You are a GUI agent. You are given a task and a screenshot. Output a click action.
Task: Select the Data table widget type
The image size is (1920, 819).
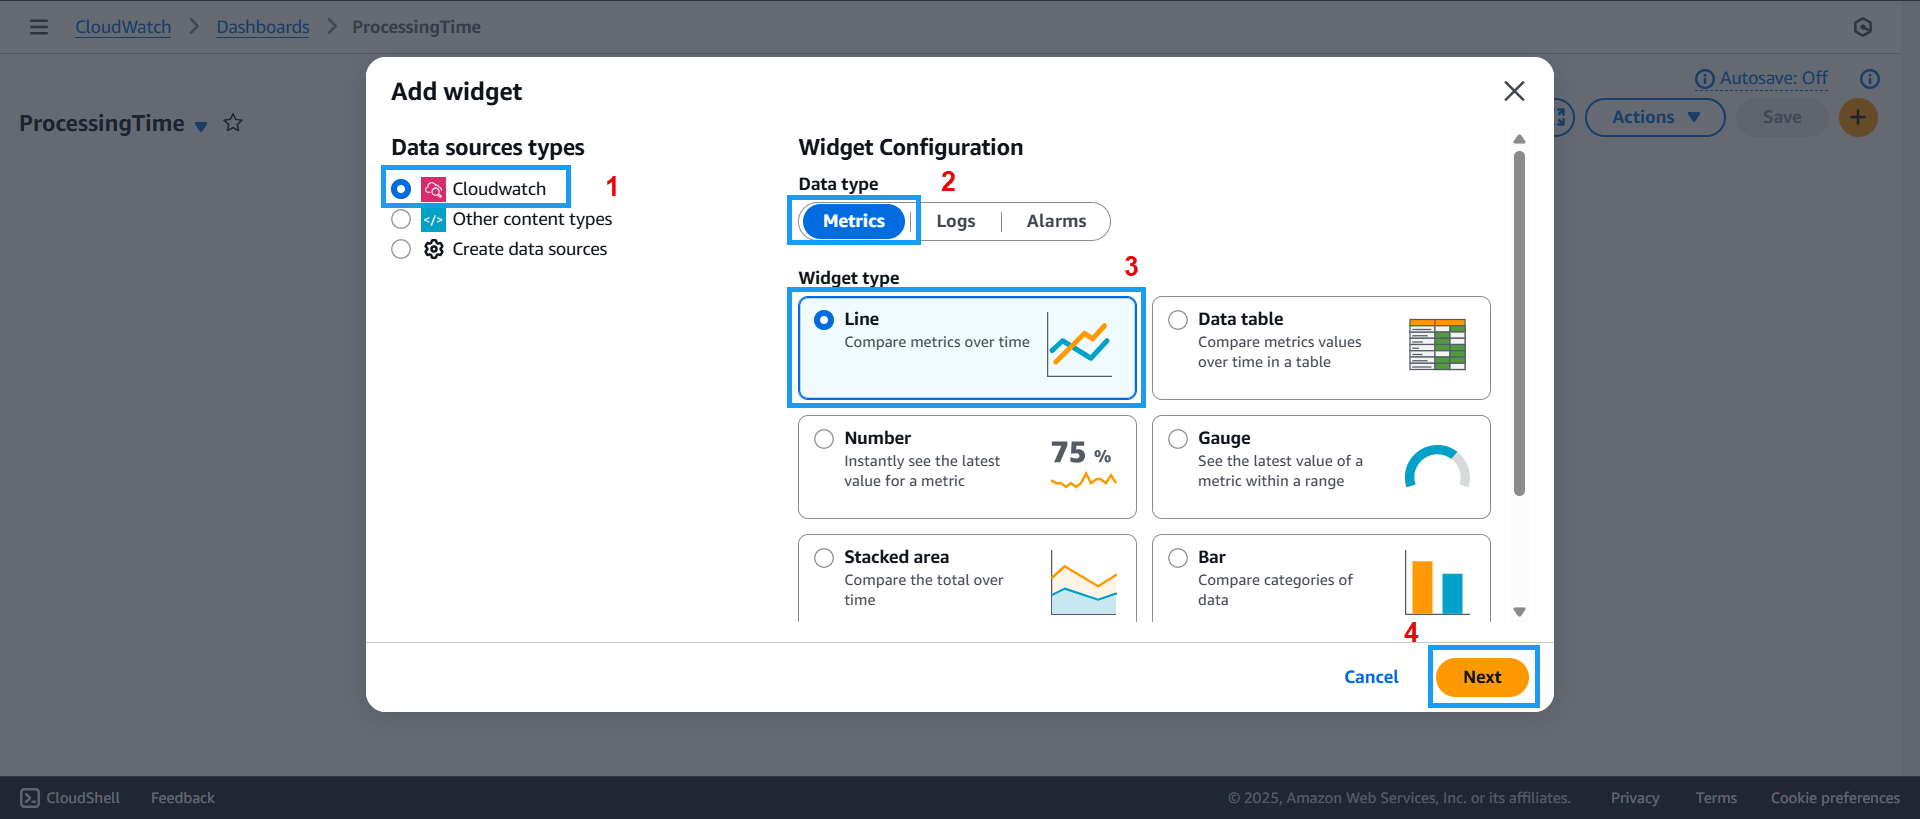[1178, 320]
